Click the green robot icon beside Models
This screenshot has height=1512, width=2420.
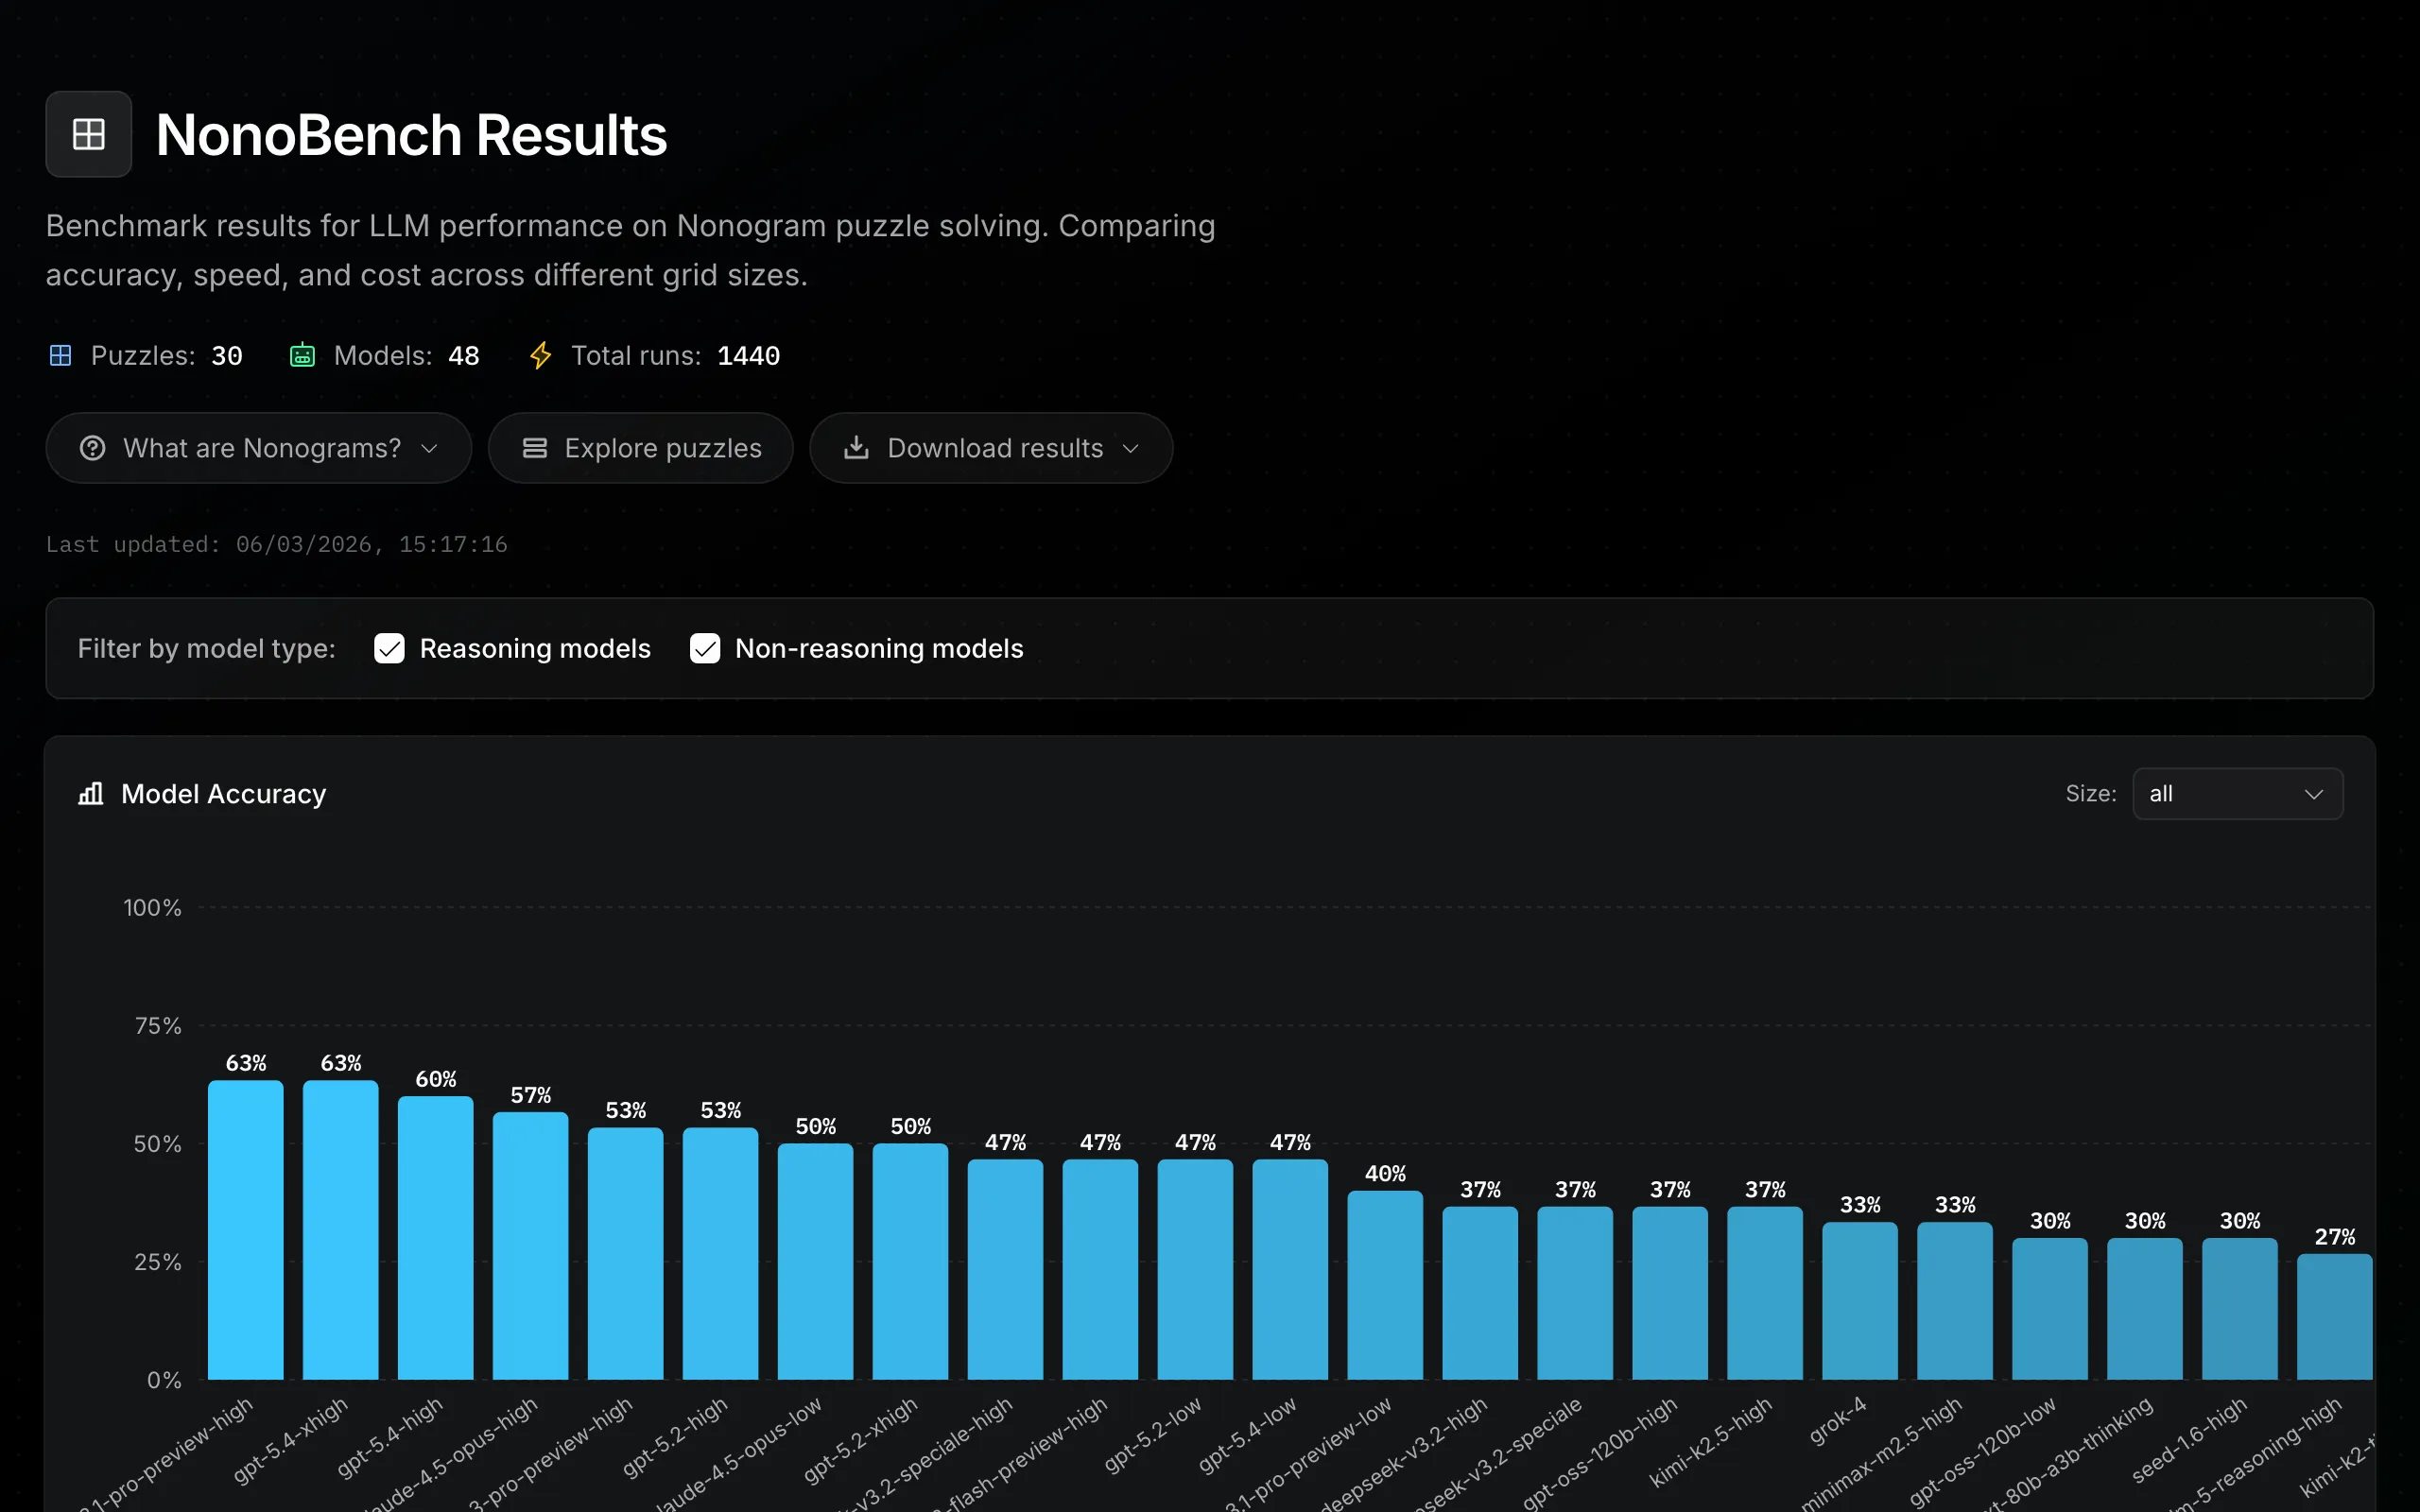[302, 355]
